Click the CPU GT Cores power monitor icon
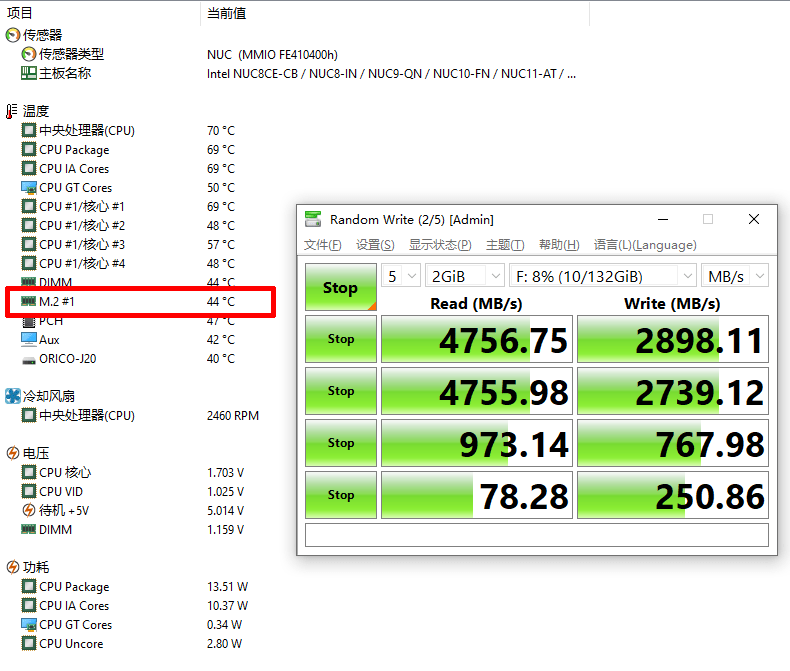Screen dimensions: 790x671 (x=29, y=625)
